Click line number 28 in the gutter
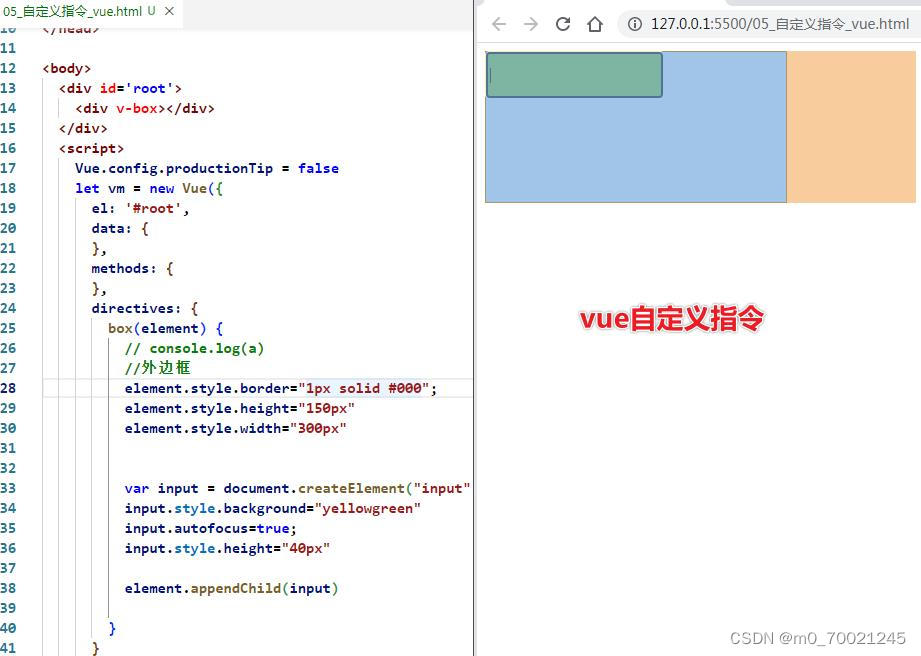This screenshot has width=921, height=656. [8, 388]
